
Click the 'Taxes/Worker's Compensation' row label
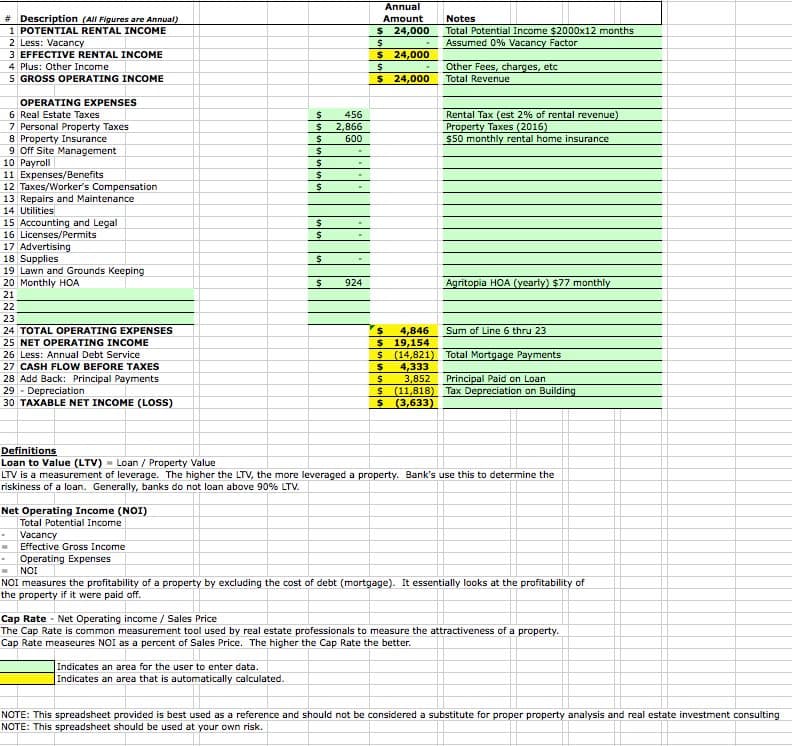click(x=88, y=187)
